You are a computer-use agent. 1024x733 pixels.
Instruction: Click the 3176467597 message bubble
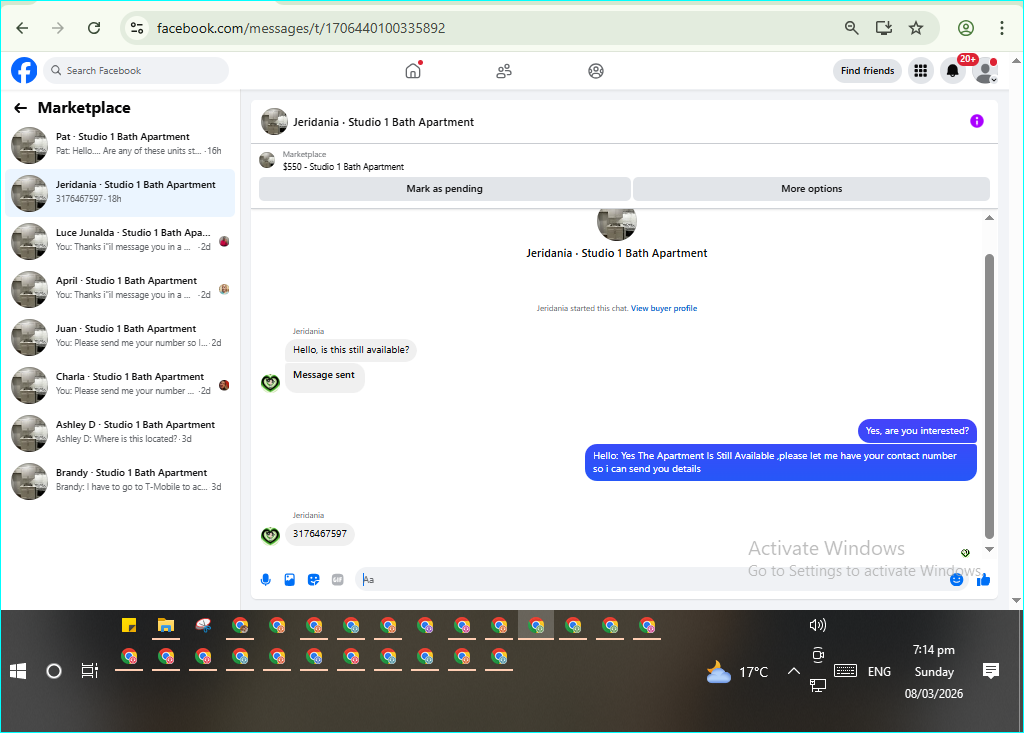pyautogui.click(x=320, y=534)
